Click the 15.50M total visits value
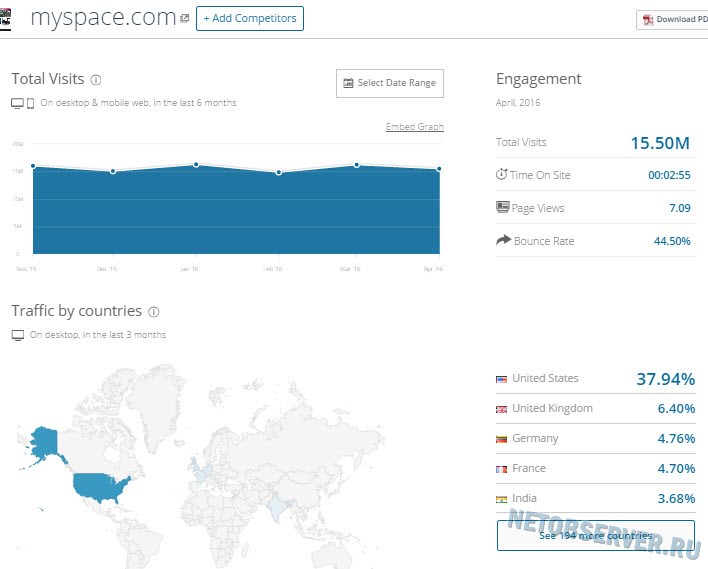The width and height of the screenshot is (708, 569). (660, 143)
